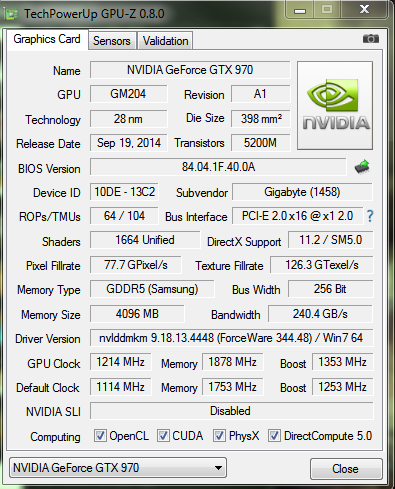Toggle the CUDA checkbox
The width and height of the screenshot is (395, 489).
(163, 435)
